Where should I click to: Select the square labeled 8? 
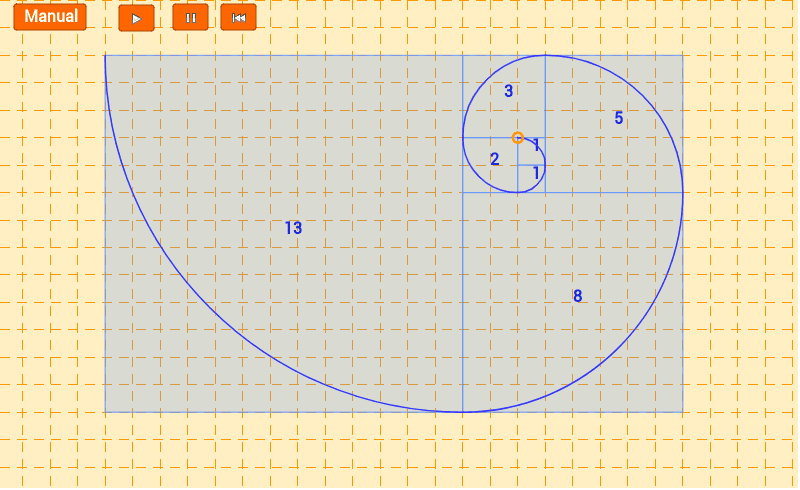(x=572, y=302)
